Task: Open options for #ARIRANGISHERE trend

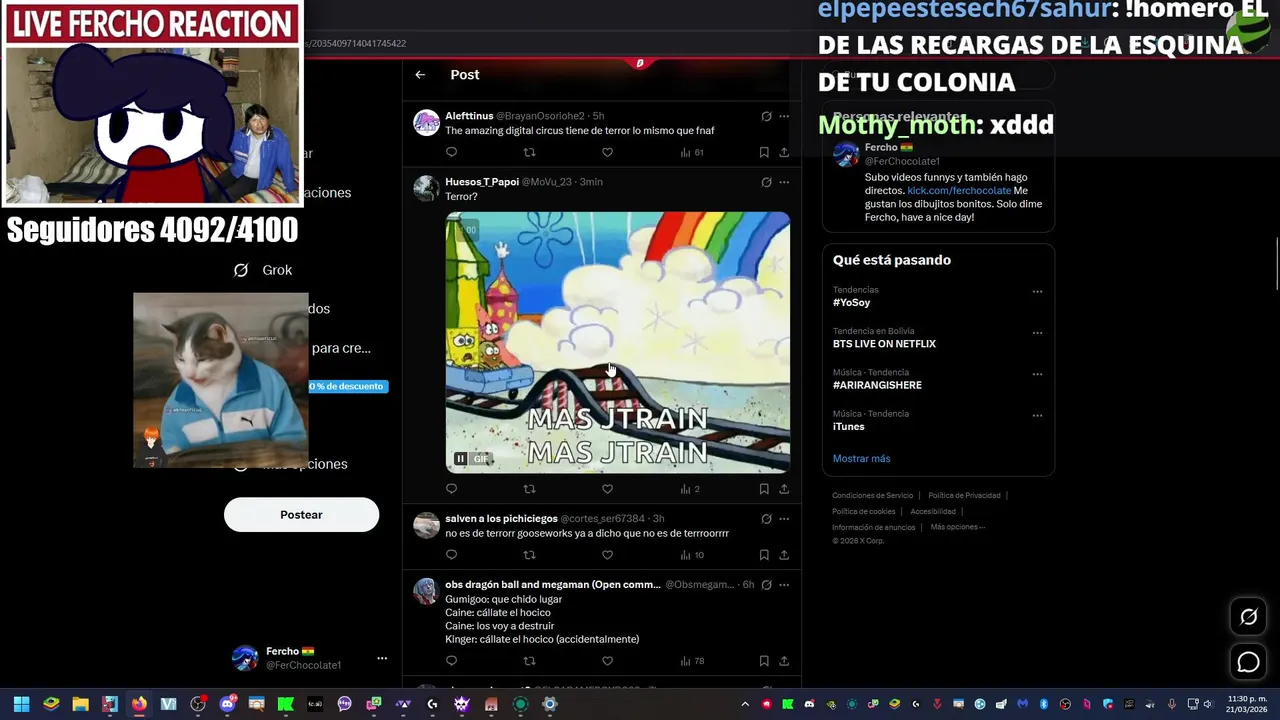Action: click(x=1037, y=374)
